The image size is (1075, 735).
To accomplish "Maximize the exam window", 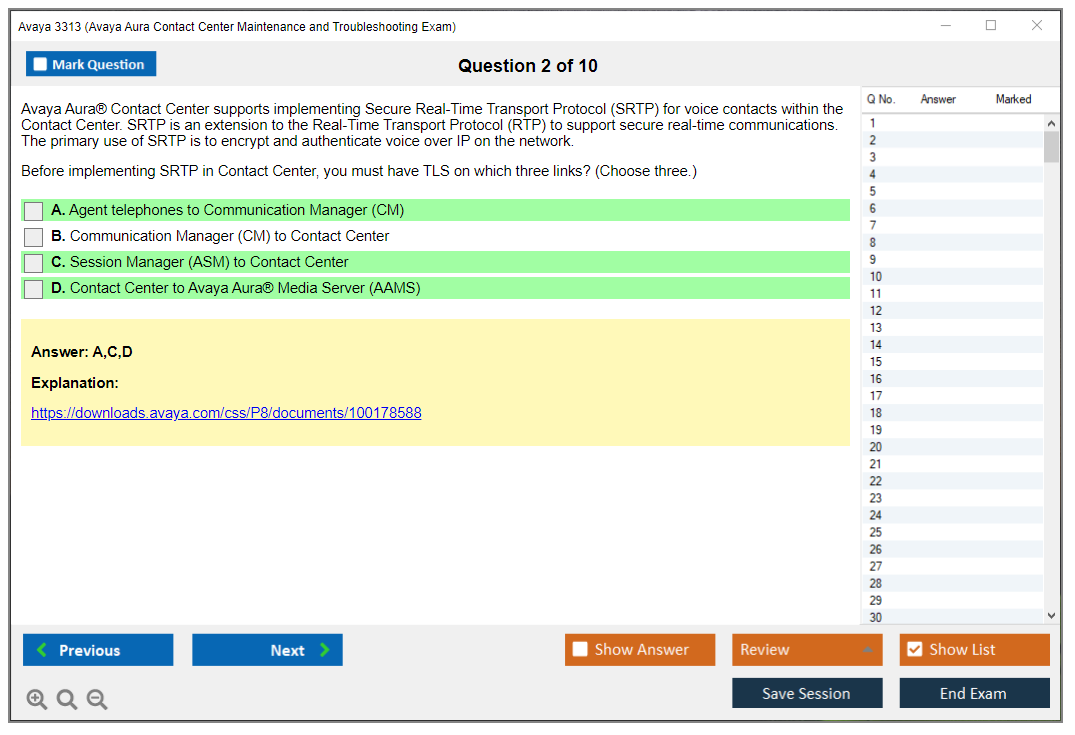I will coord(991,26).
